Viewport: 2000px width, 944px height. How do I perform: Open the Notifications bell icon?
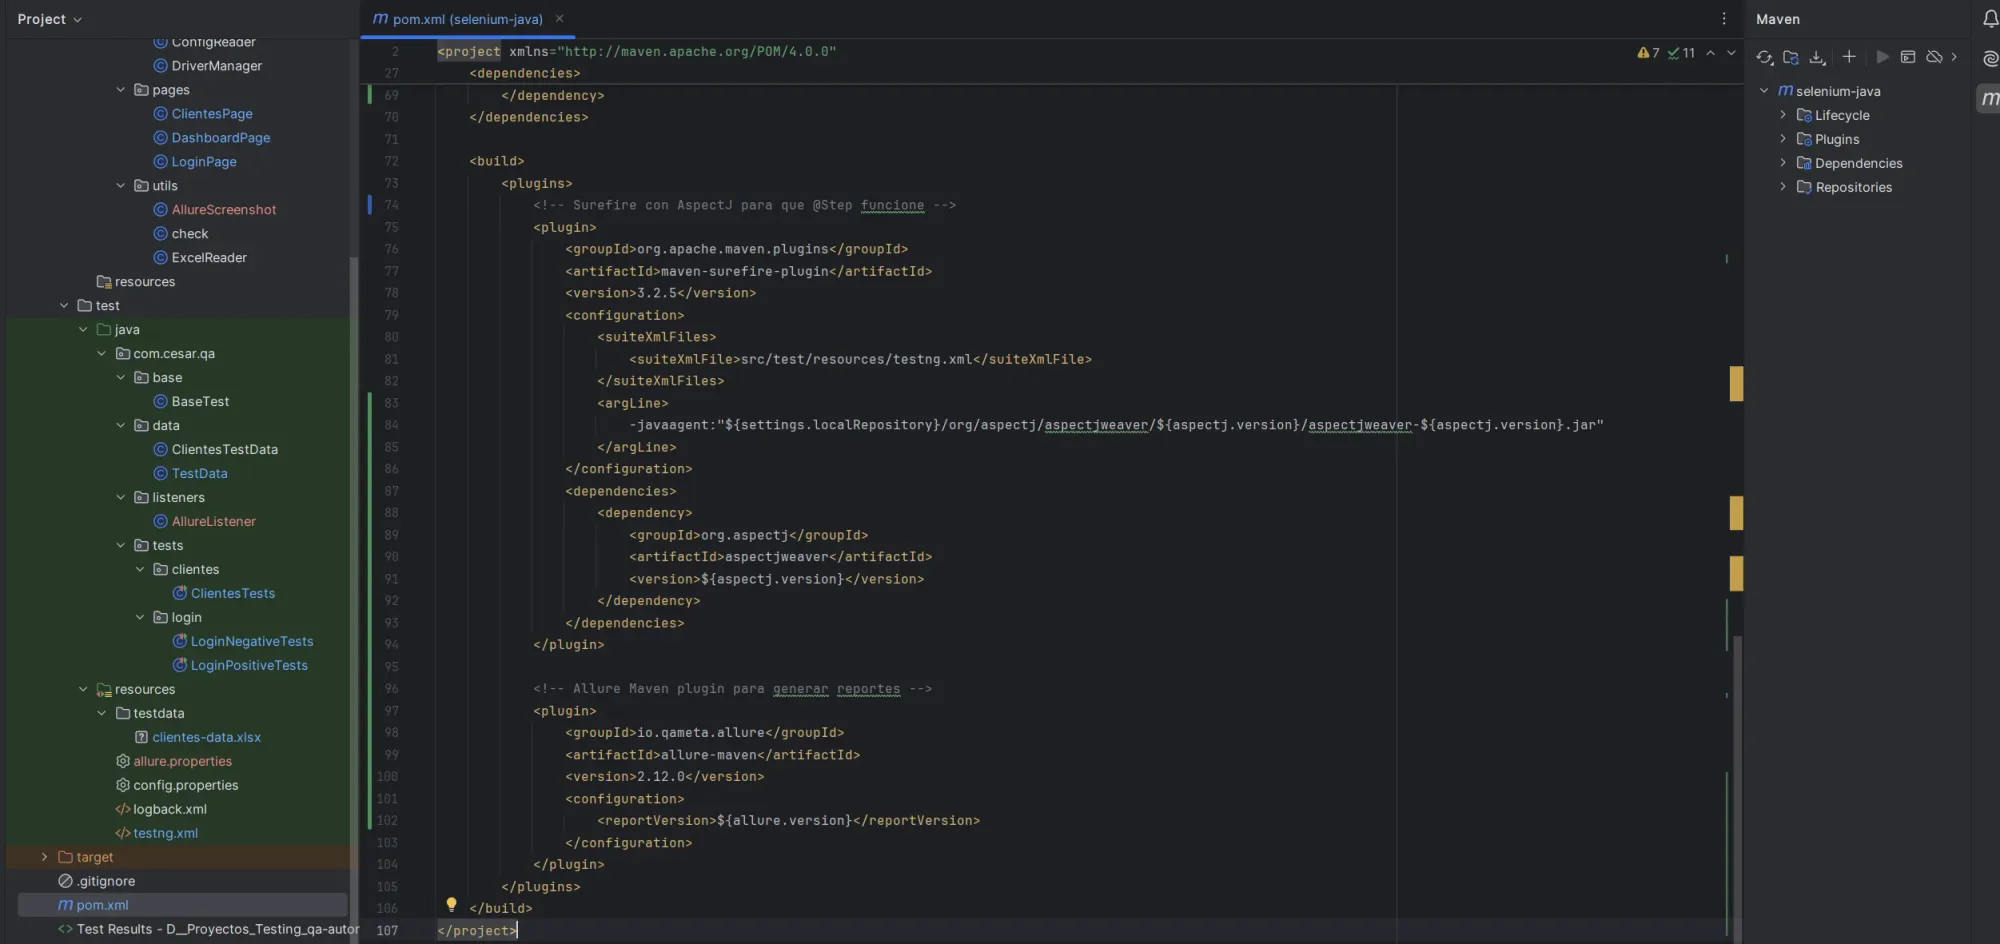1988,18
